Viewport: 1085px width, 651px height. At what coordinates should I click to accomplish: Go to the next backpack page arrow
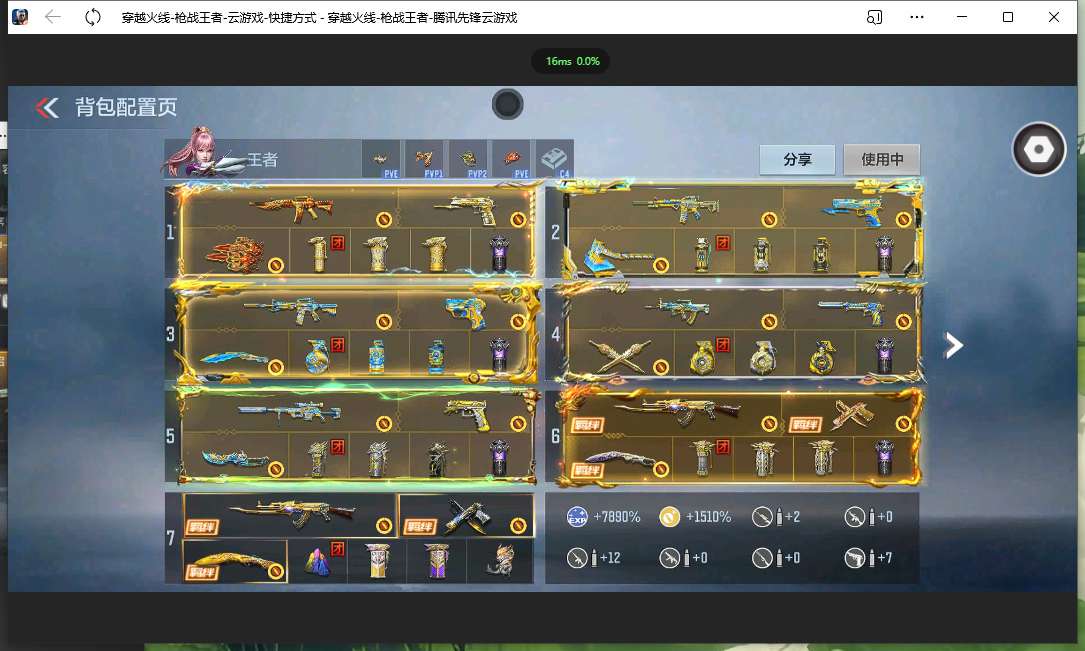pyautogui.click(x=954, y=345)
